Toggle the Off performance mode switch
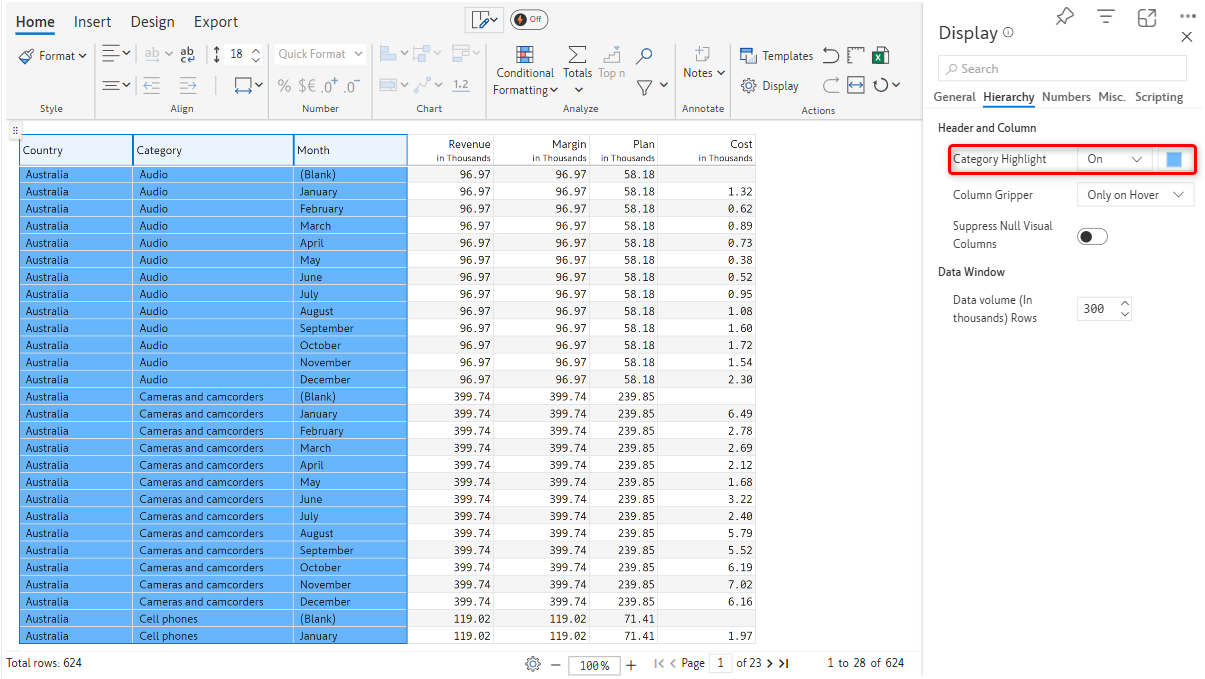 click(x=529, y=20)
